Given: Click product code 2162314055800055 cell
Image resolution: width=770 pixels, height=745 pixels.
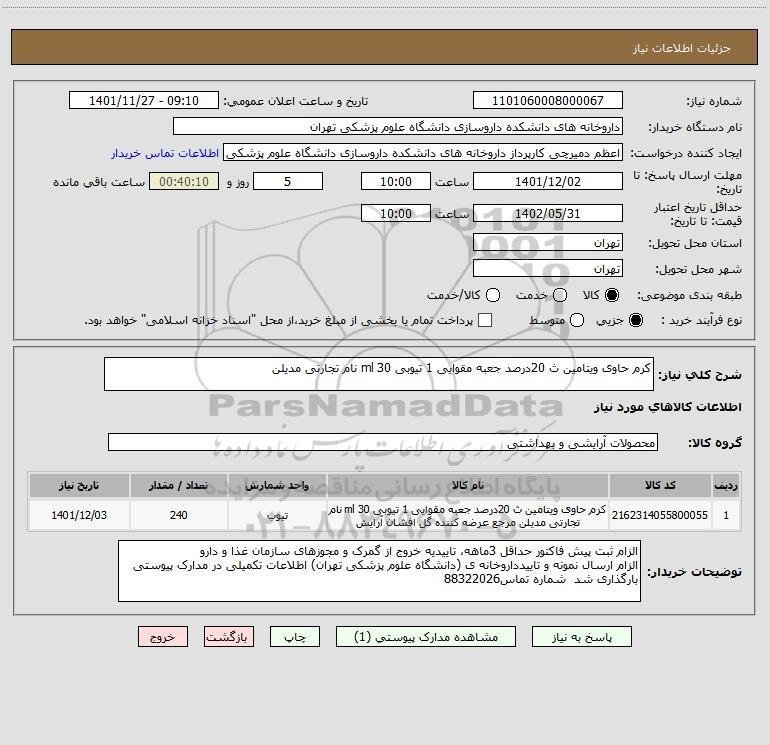Looking at the screenshot, I should point(660,515).
